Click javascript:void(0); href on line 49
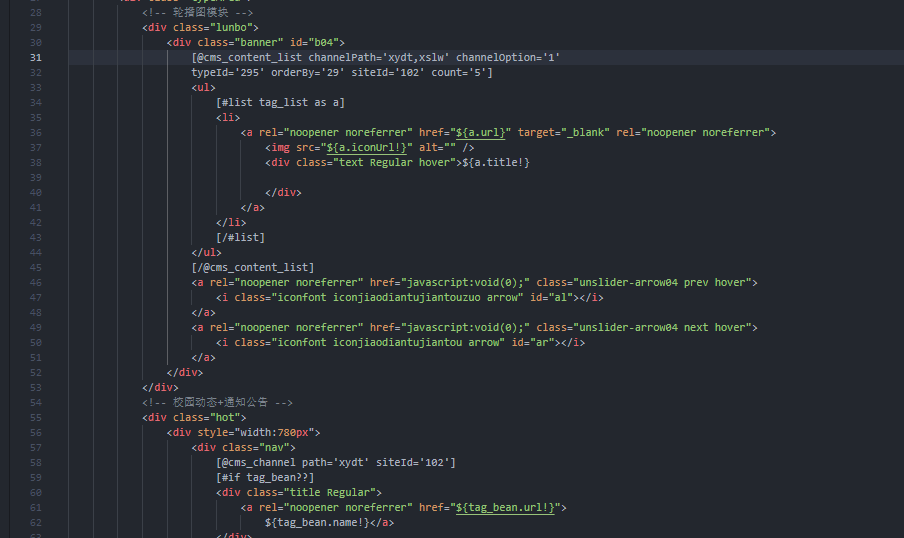Screen dimensions: 904x538 465,328
